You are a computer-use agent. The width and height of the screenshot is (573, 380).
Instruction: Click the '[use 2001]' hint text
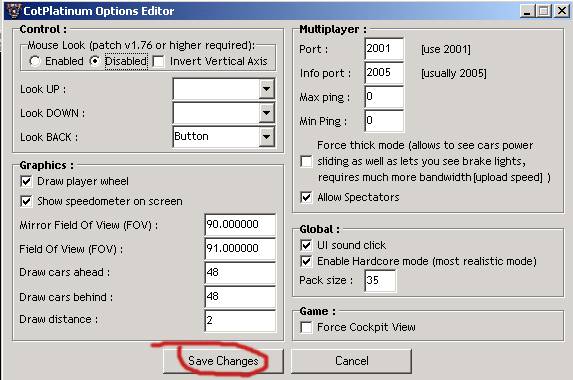coord(446,49)
